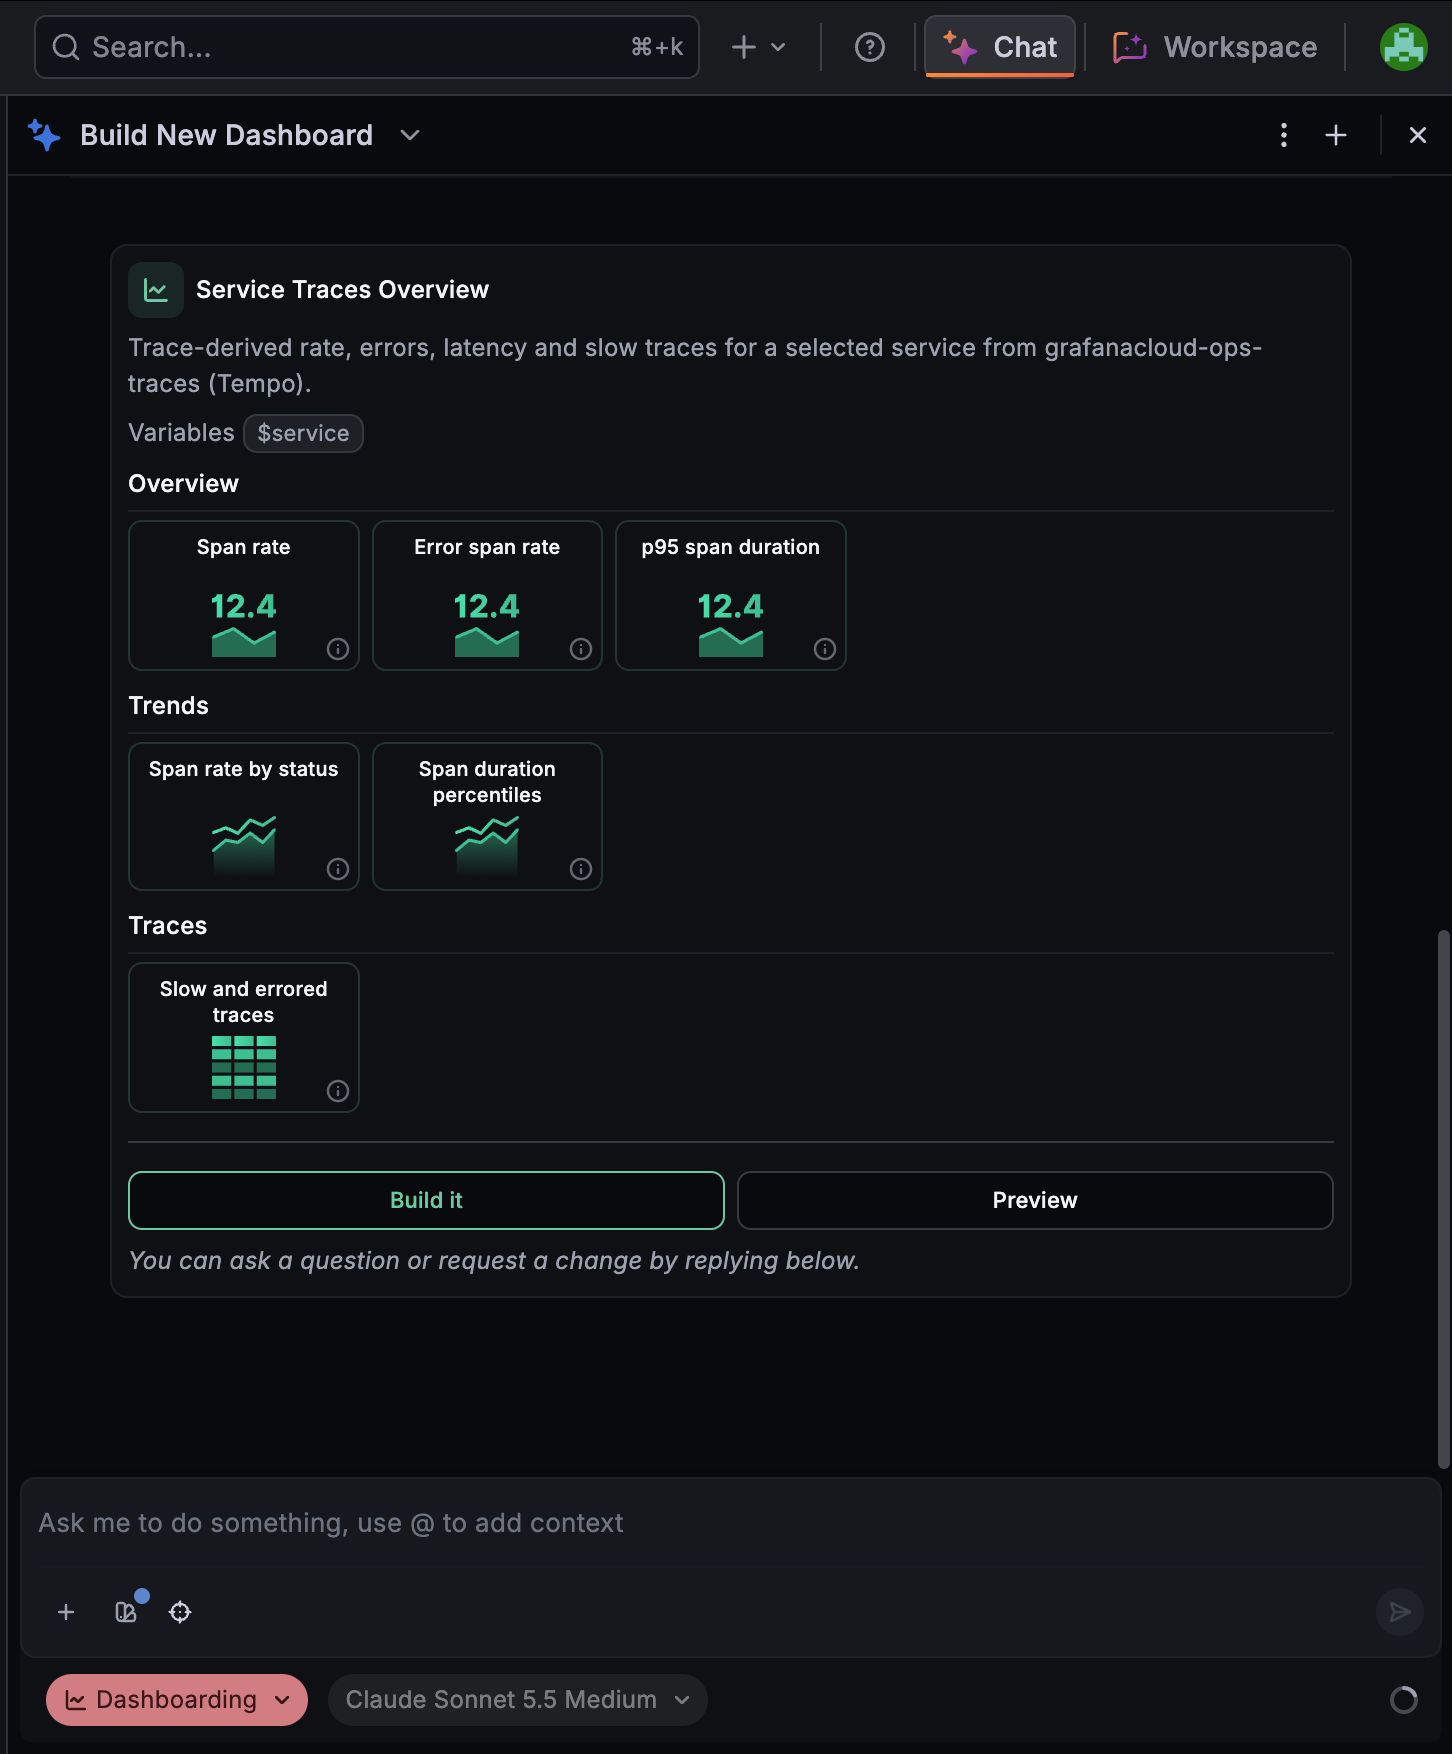Switch to the Chat tab
Image resolution: width=1452 pixels, height=1754 pixels.
1000,47
